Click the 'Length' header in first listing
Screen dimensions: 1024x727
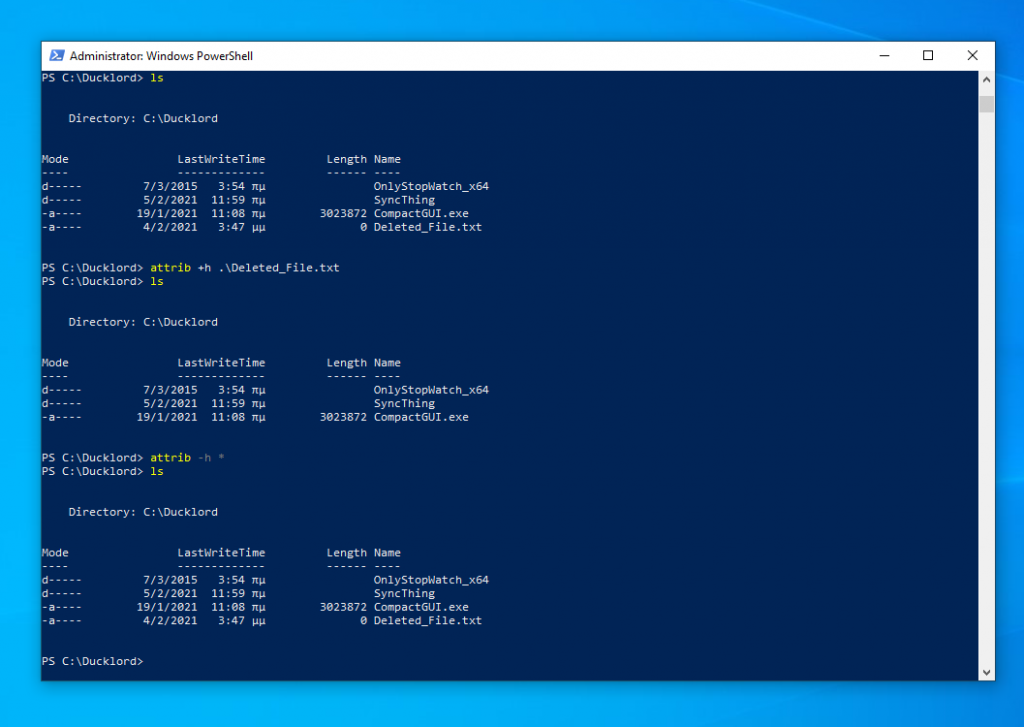(x=346, y=159)
